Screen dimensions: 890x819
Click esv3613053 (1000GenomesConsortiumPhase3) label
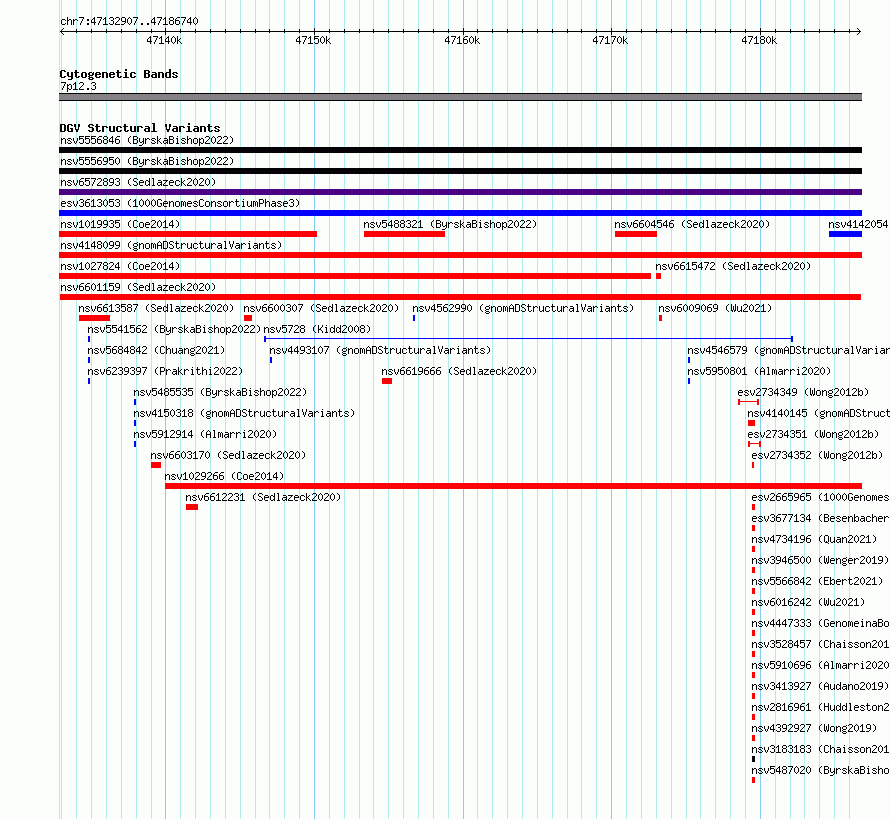(180, 203)
